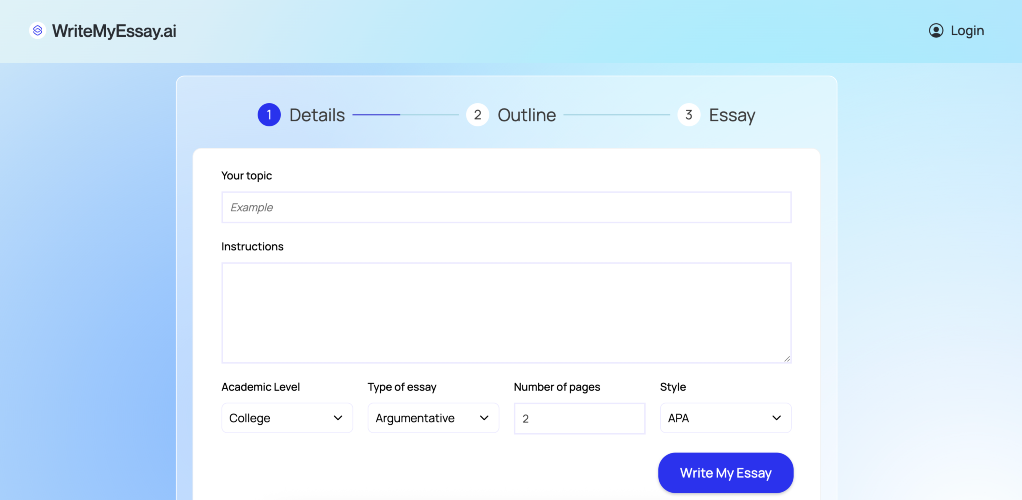This screenshot has width=1022, height=500.
Task: Focus the Number of pages field
Action: point(579,419)
